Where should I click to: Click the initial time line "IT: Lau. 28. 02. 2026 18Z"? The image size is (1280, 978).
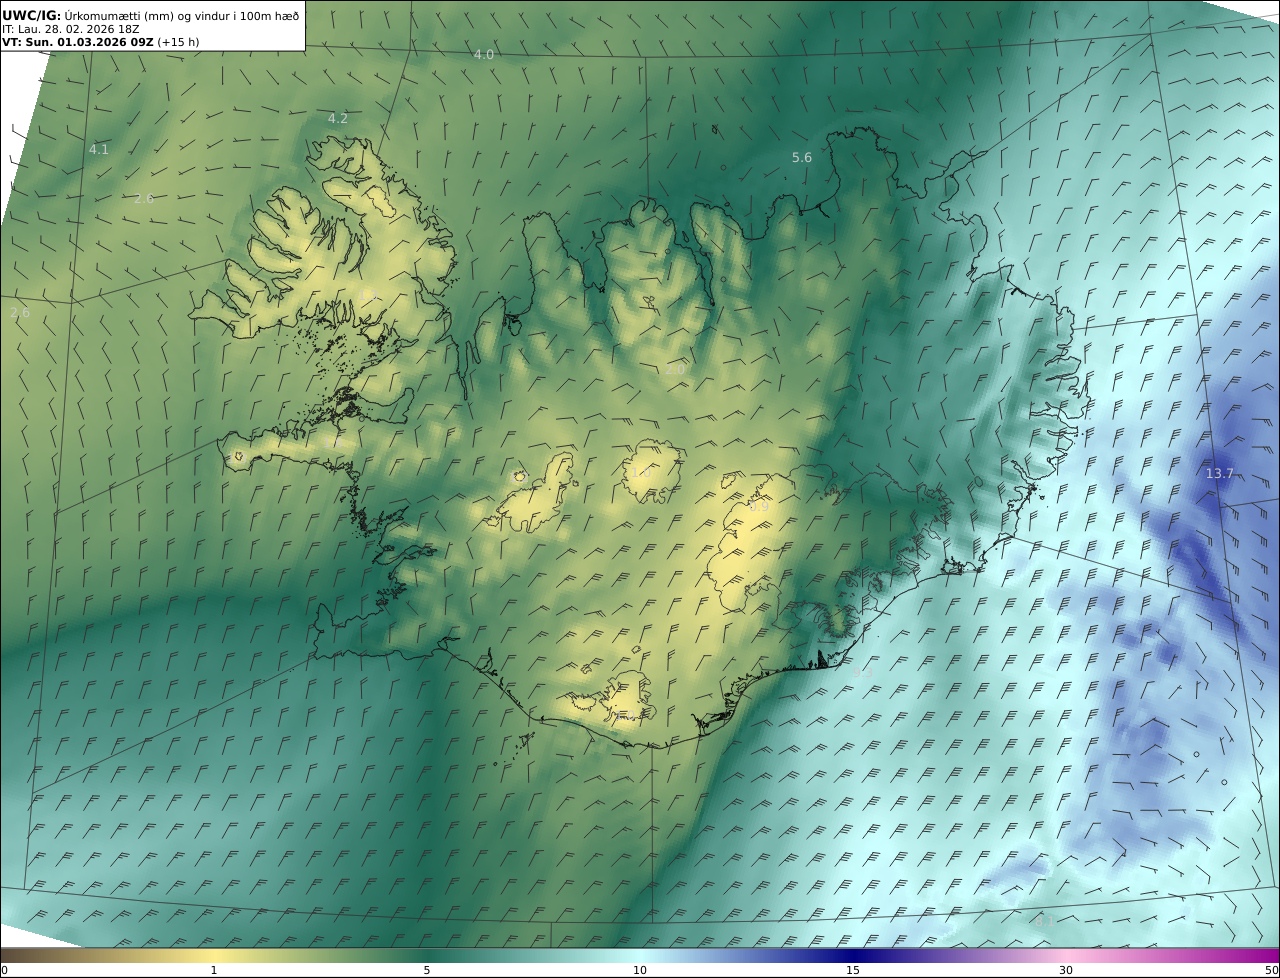[70, 29]
